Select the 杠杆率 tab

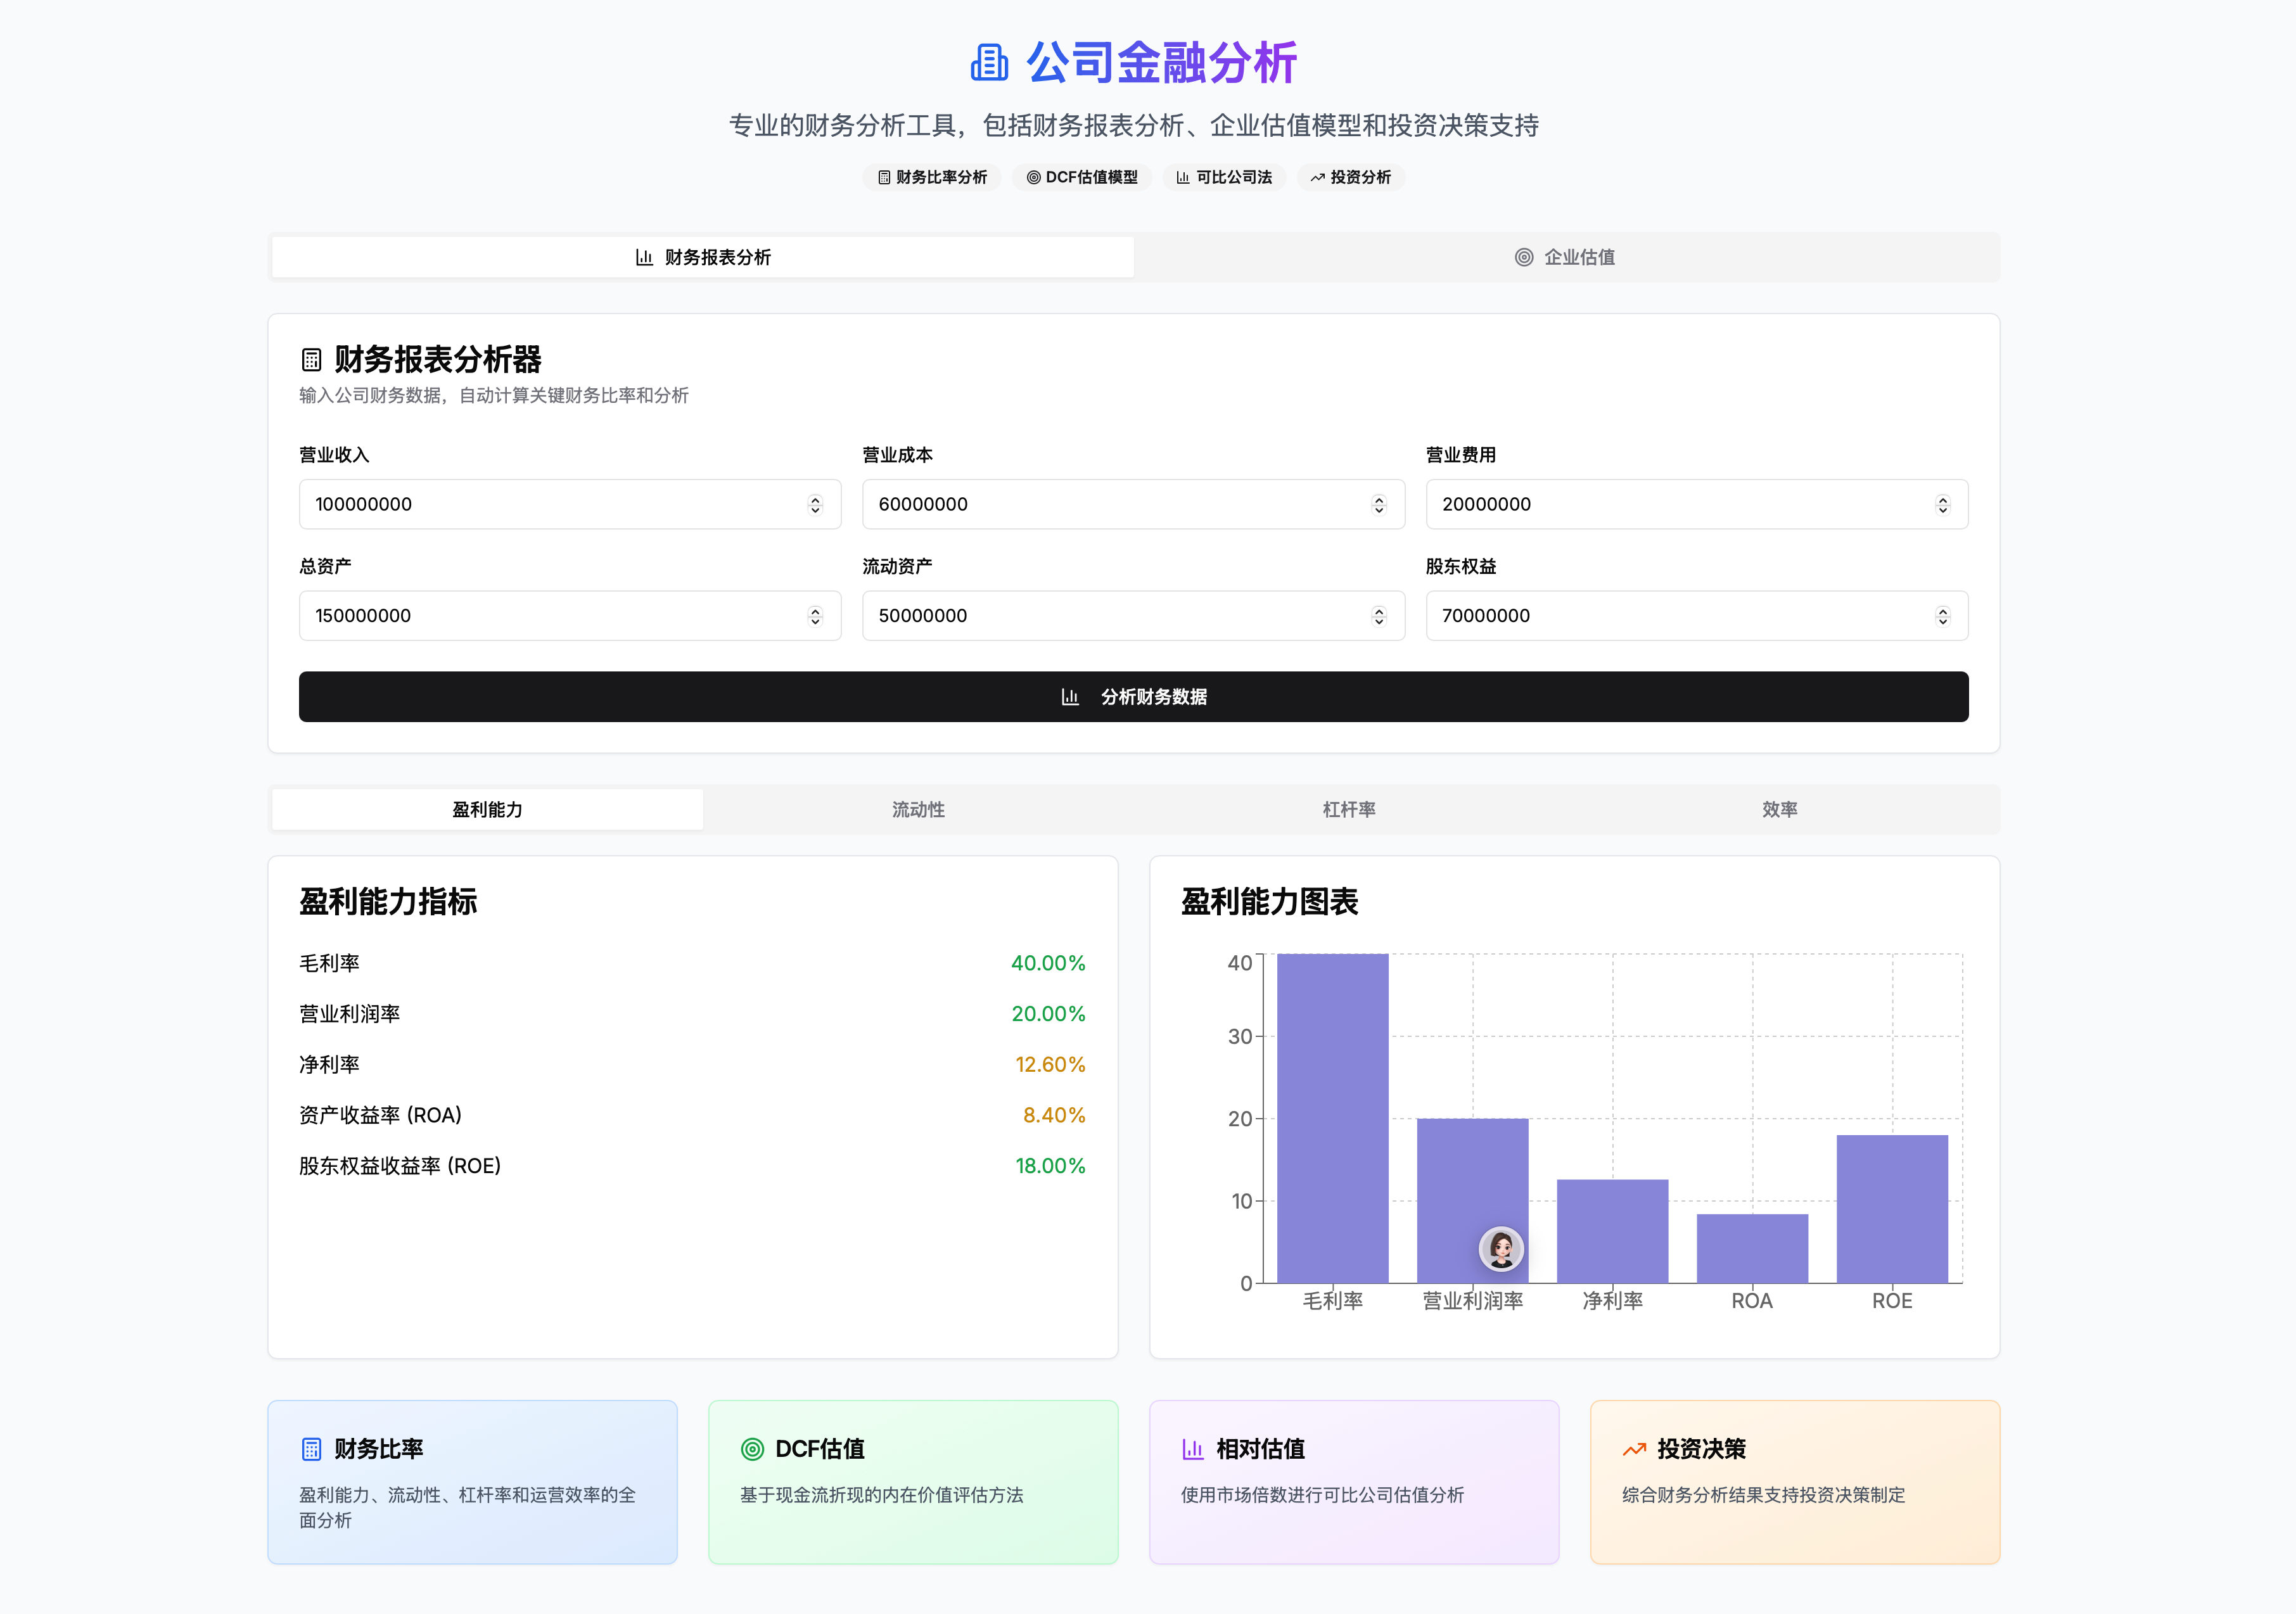pyautogui.click(x=1348, y=809)
